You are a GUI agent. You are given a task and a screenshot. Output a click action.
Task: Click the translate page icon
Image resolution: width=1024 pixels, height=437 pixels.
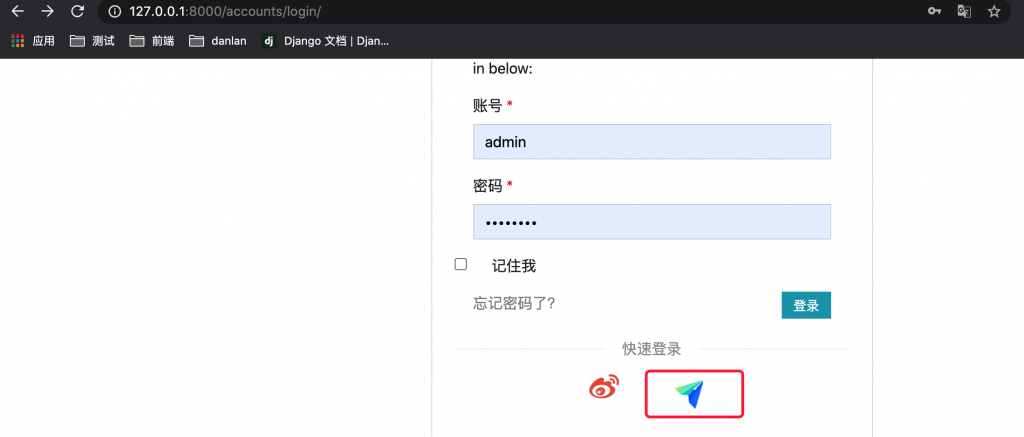pos(964,12)
